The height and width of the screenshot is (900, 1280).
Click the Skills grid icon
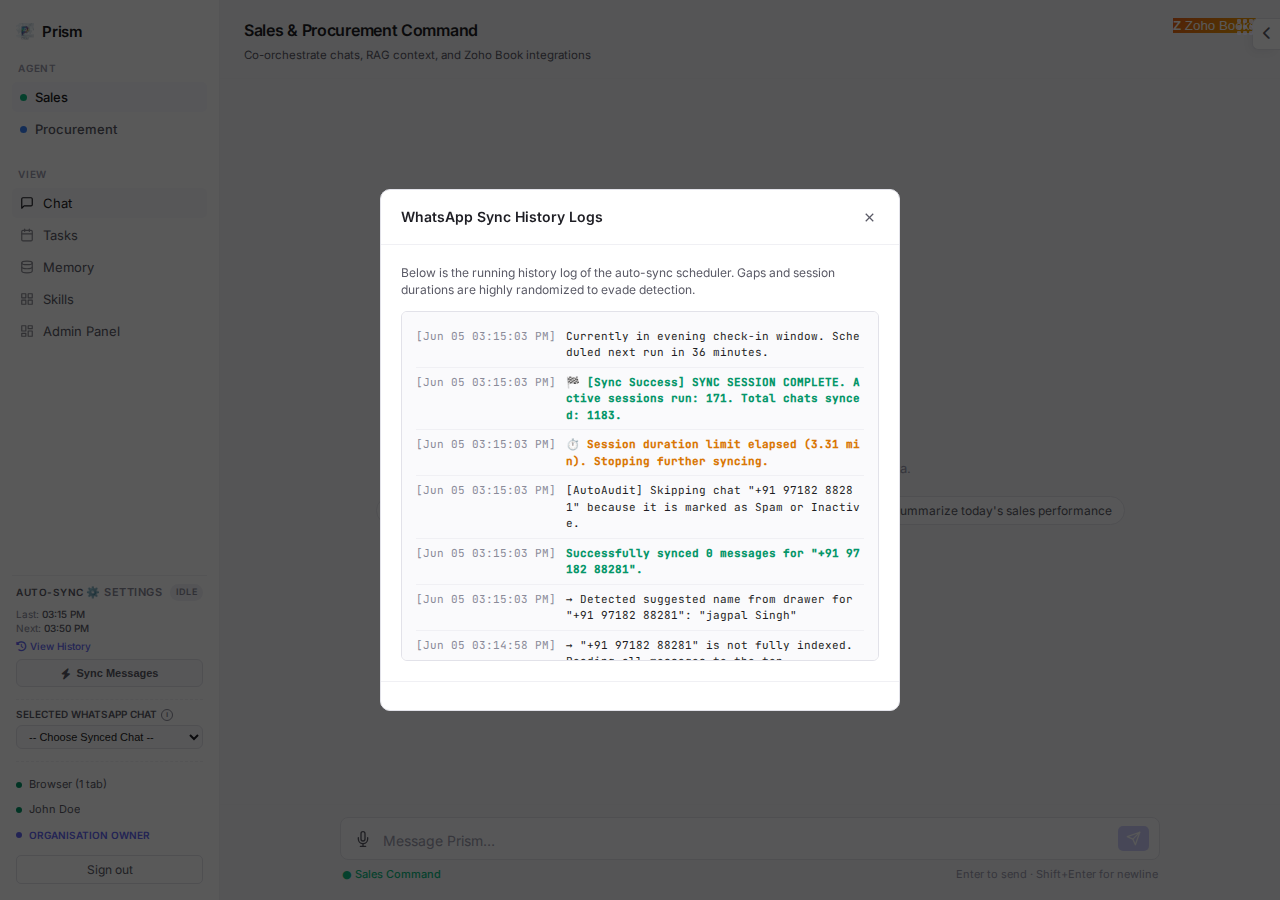click(27, 299)
